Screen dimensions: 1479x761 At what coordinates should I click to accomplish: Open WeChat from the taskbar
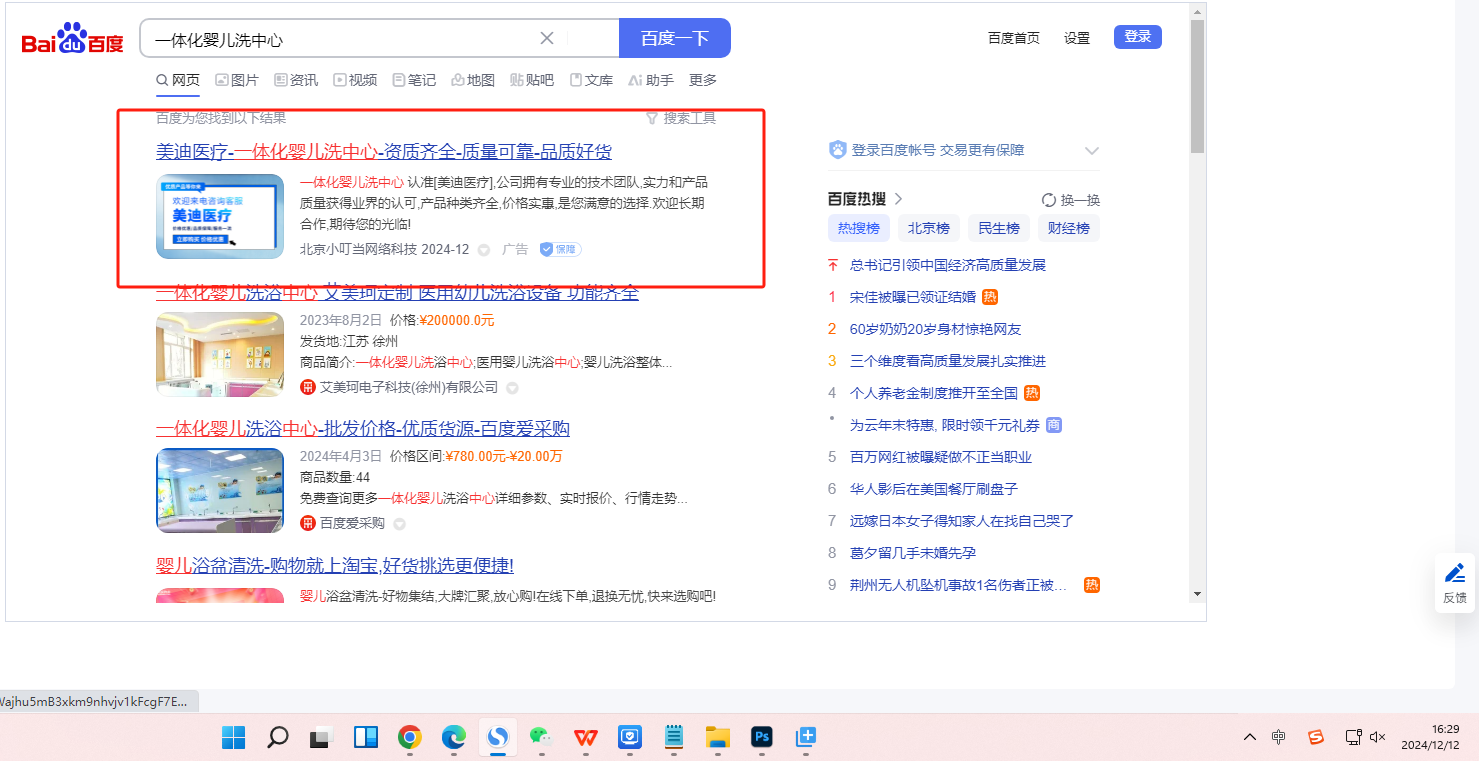pos(541,738)
